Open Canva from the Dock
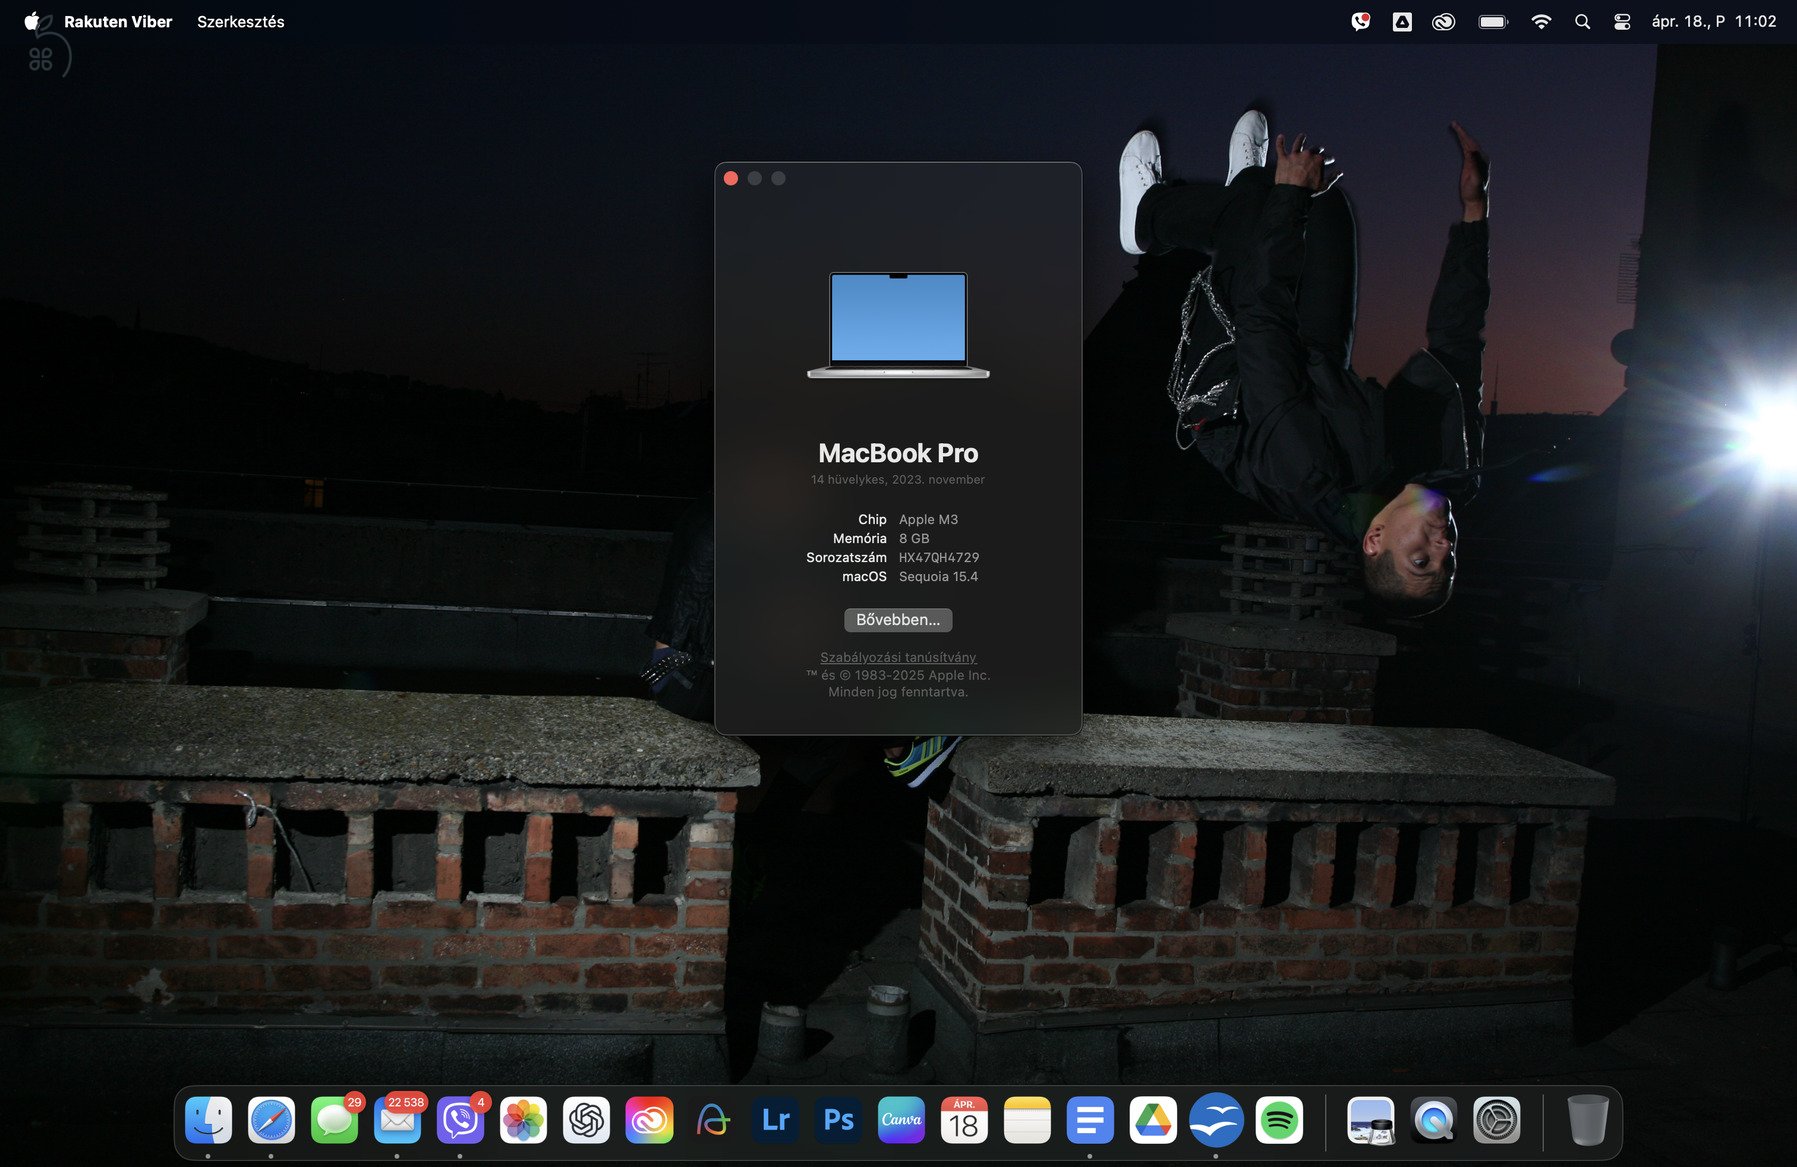 pyautogui.click(x=902, y=1120)
